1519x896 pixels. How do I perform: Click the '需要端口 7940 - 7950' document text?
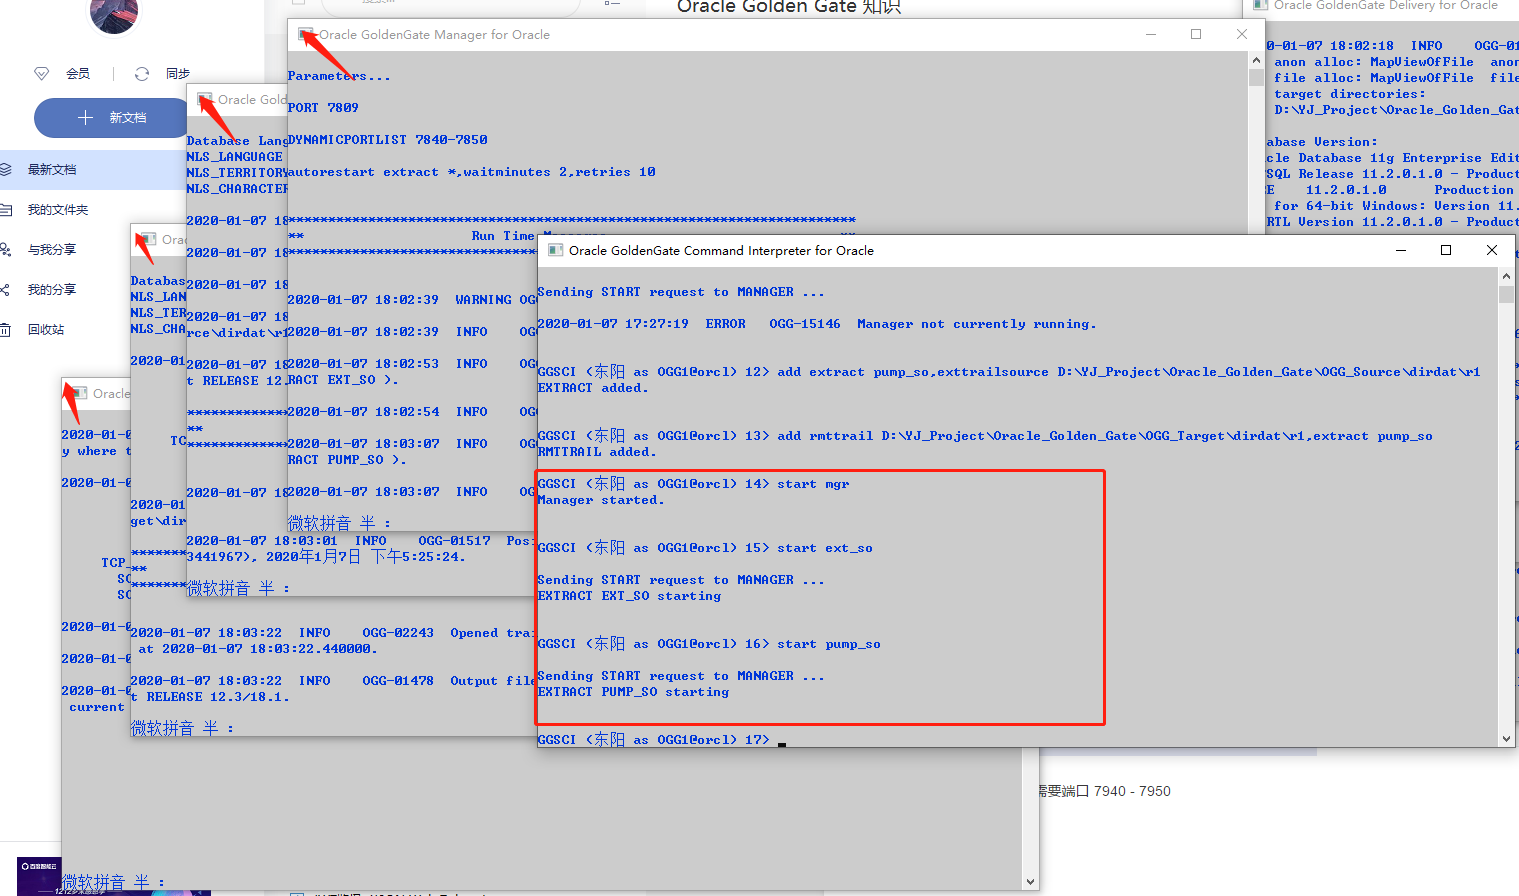[1105, 791]
